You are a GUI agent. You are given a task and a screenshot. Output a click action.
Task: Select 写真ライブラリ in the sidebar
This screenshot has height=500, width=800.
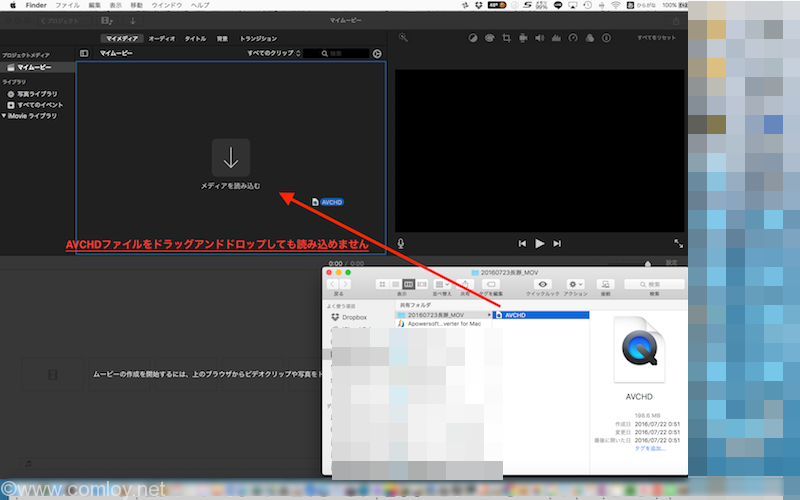(38, 94)
